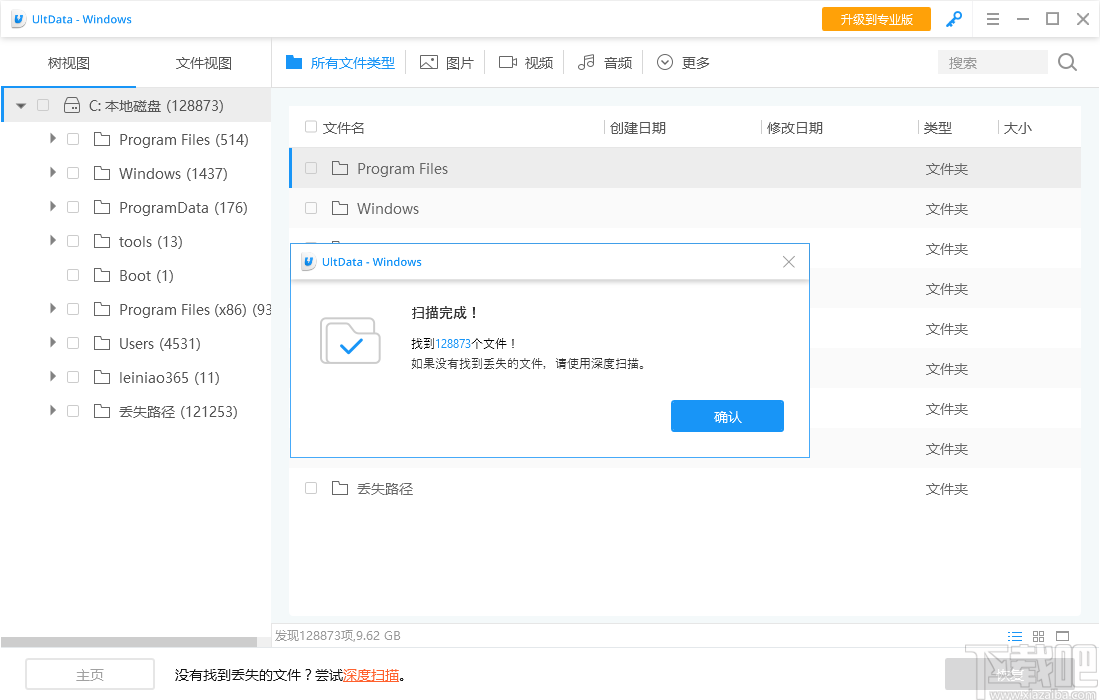The height and width of the screenshot is (700, 1100).
Task: Click the Program Files folder icon in file list
Action: pos(340,168)
